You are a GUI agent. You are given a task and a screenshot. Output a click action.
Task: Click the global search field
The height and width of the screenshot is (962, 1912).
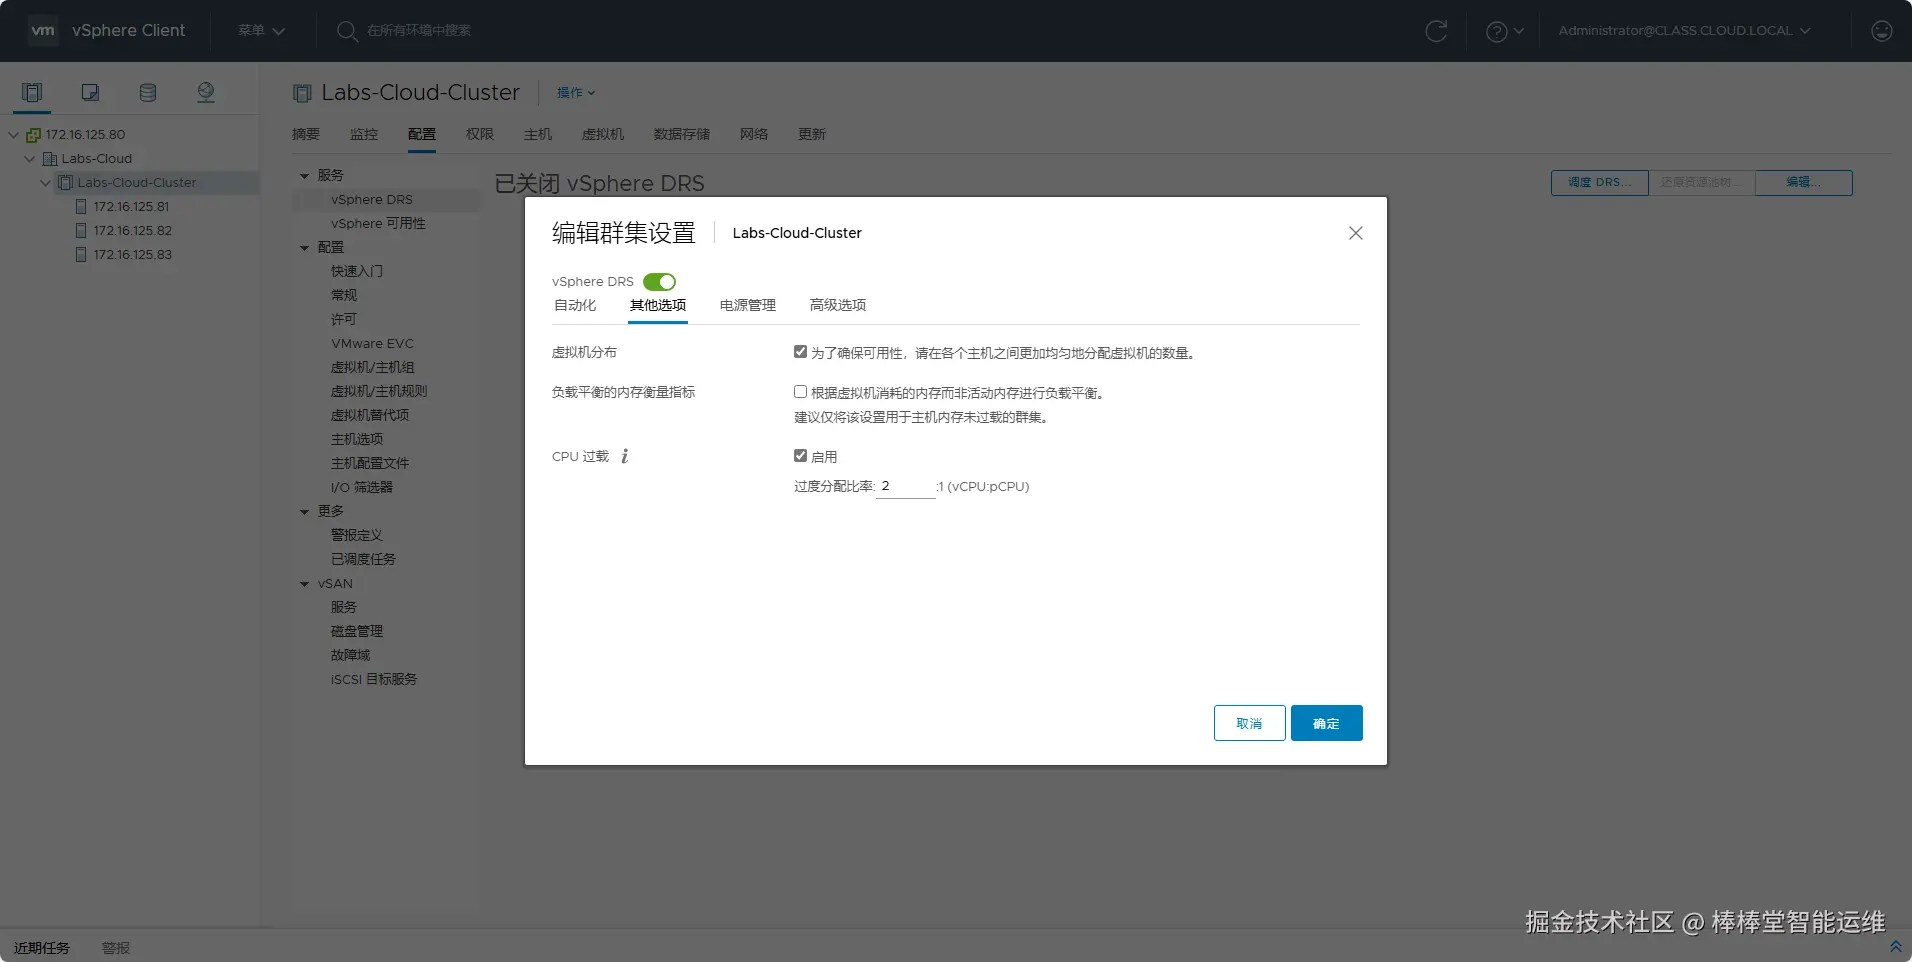click(x=420, y=31)
